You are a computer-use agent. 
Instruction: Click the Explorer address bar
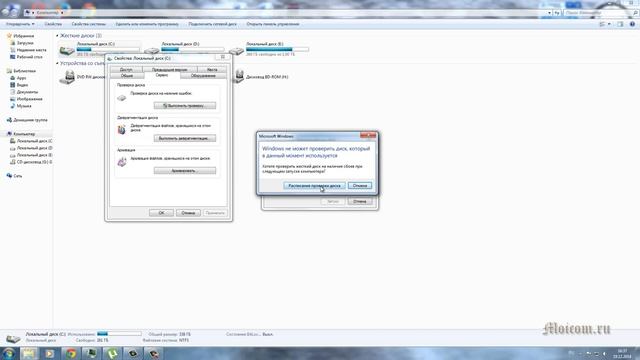coord(286,13)
